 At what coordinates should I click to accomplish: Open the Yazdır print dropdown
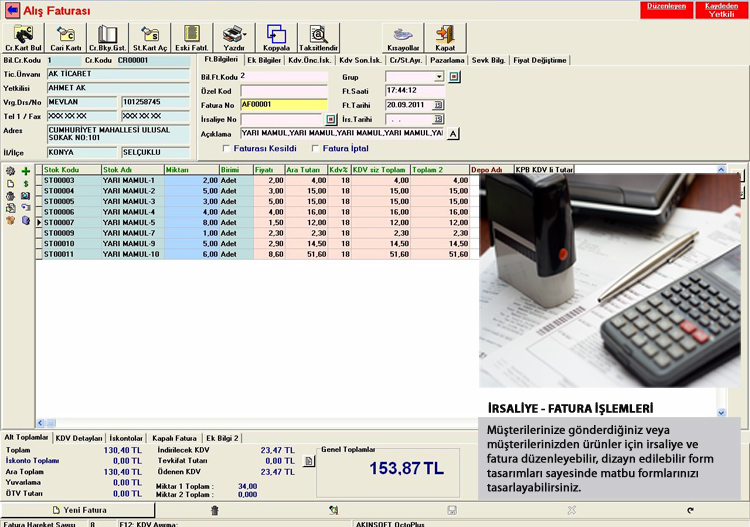234,37
